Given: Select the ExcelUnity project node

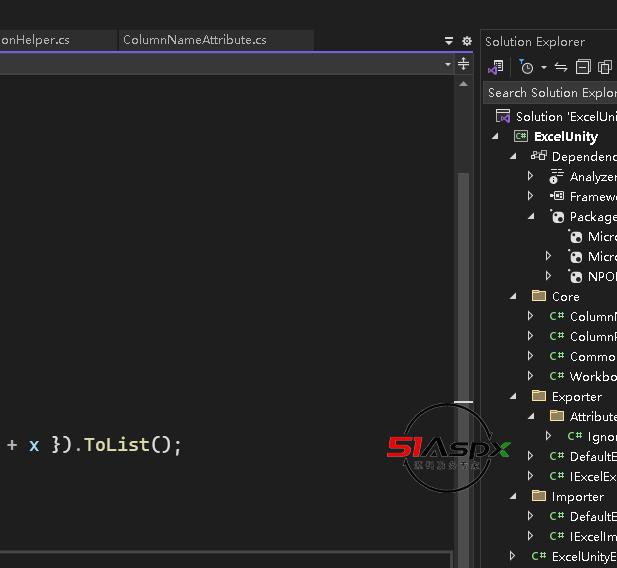Looking at the screenshot, I should (566, 137).
